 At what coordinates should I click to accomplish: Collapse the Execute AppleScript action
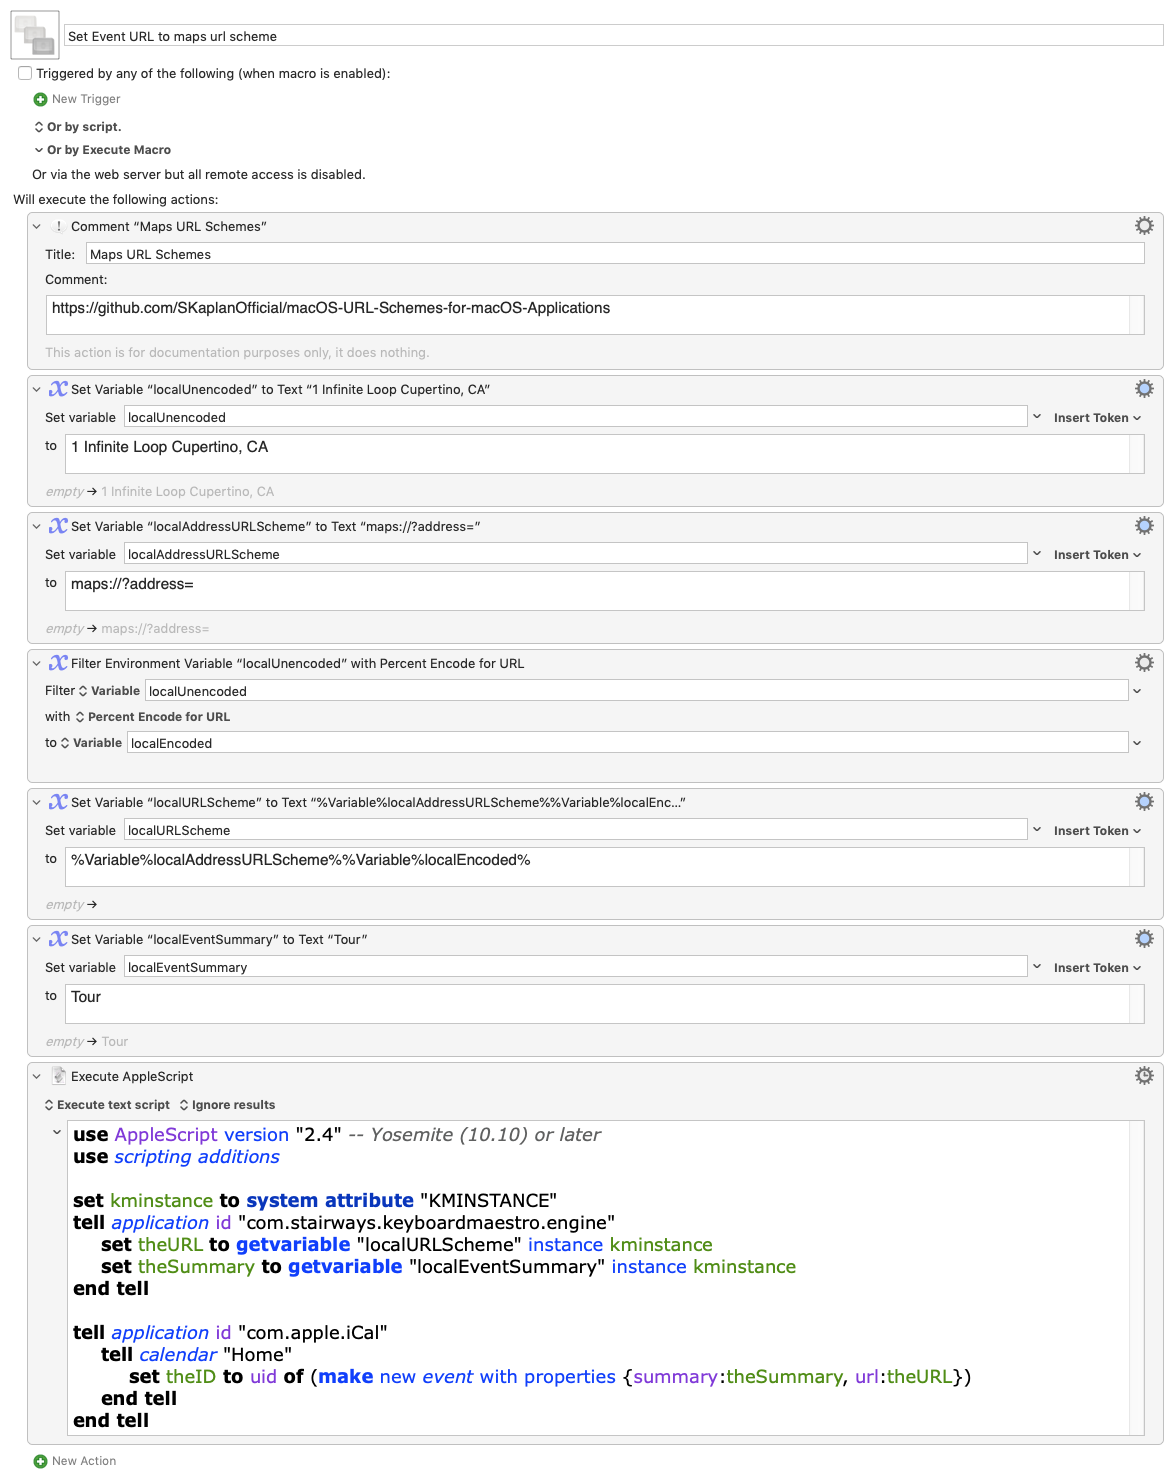[x=37, y=1077]
